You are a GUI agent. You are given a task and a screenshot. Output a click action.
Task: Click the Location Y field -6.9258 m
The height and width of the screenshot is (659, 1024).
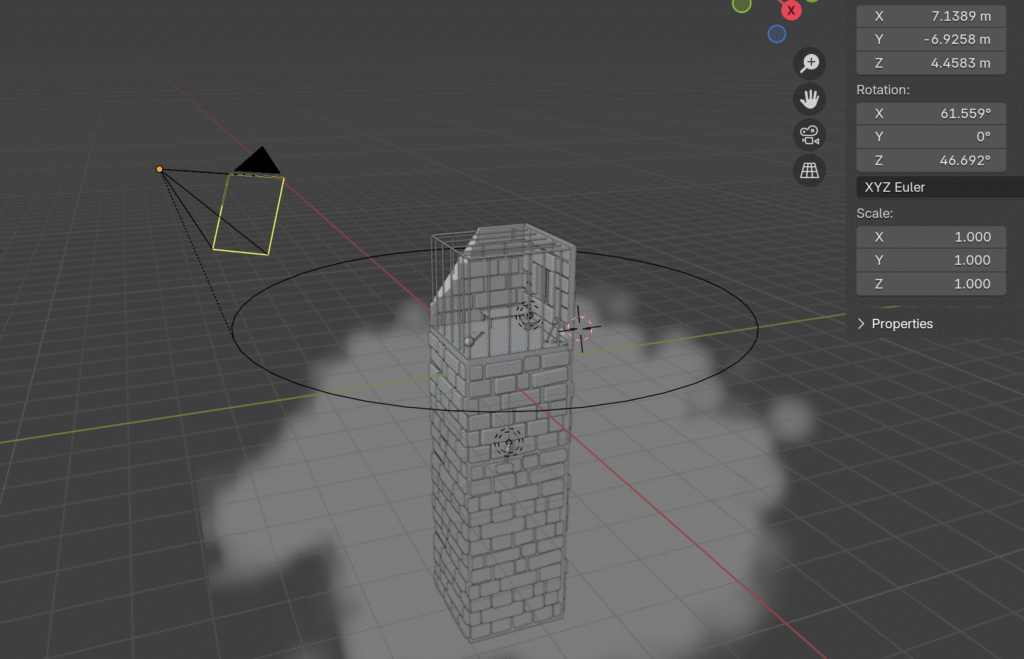[931, 39]
